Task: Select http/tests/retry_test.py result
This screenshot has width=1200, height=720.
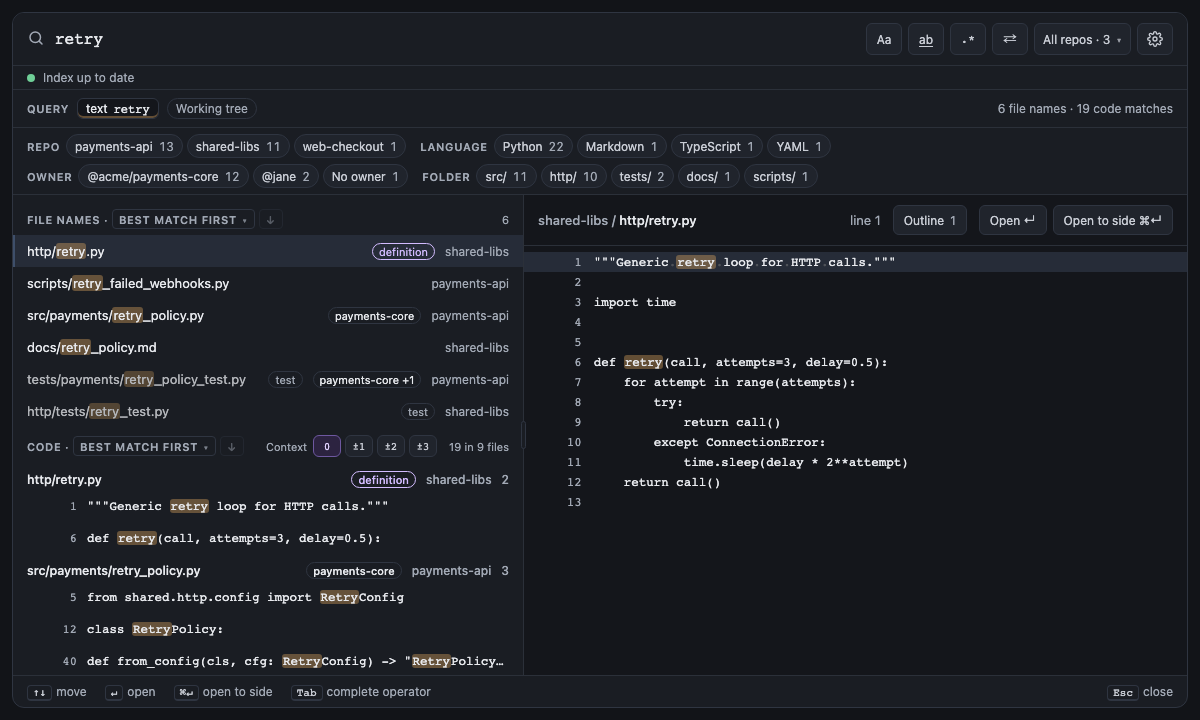Action: coord(268,412)
